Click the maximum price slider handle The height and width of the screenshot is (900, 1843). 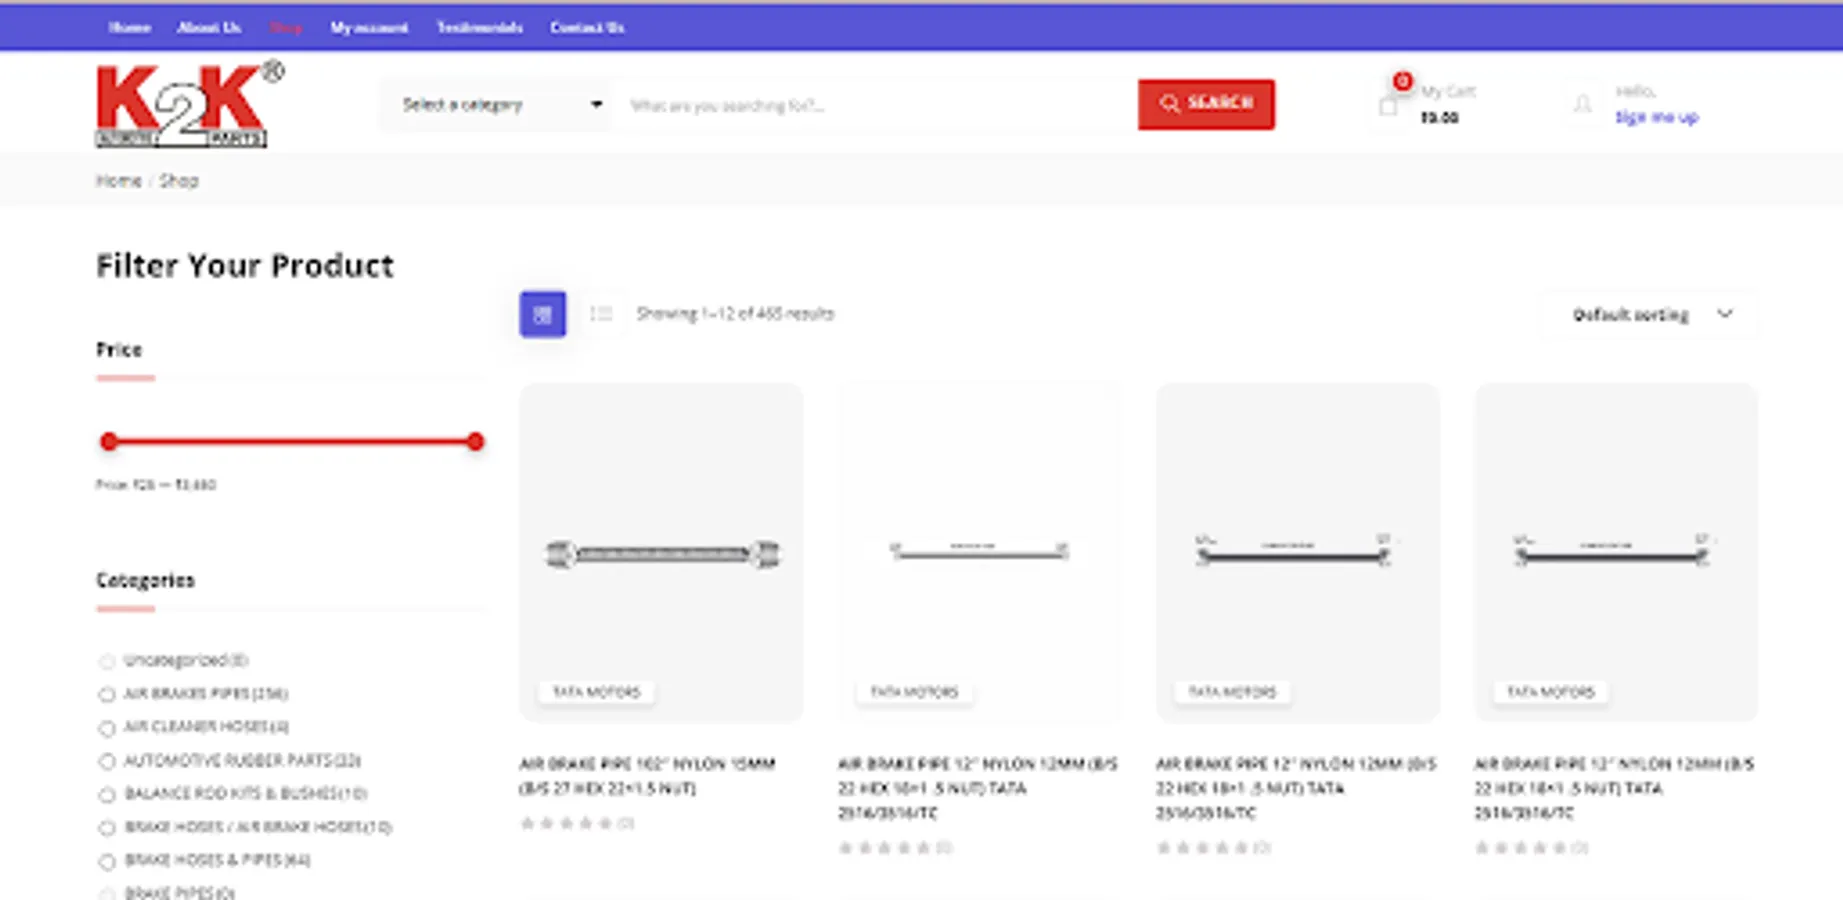[475, 441]
